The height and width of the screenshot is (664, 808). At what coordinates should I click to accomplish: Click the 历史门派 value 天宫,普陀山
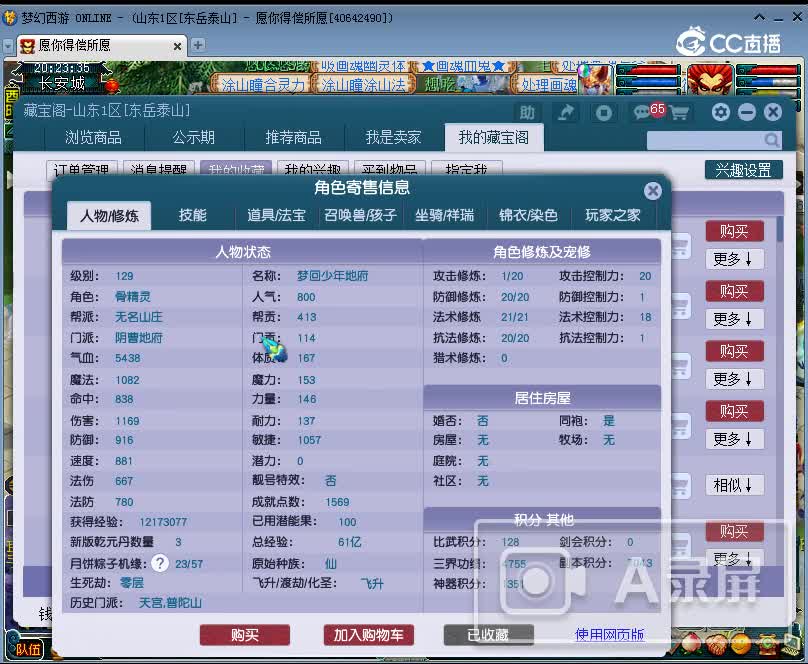[170, 603]
